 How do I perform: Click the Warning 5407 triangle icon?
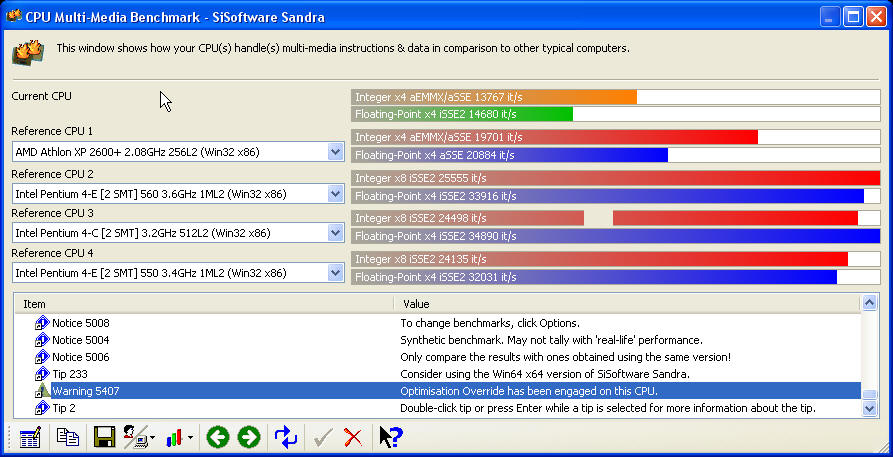42,390
